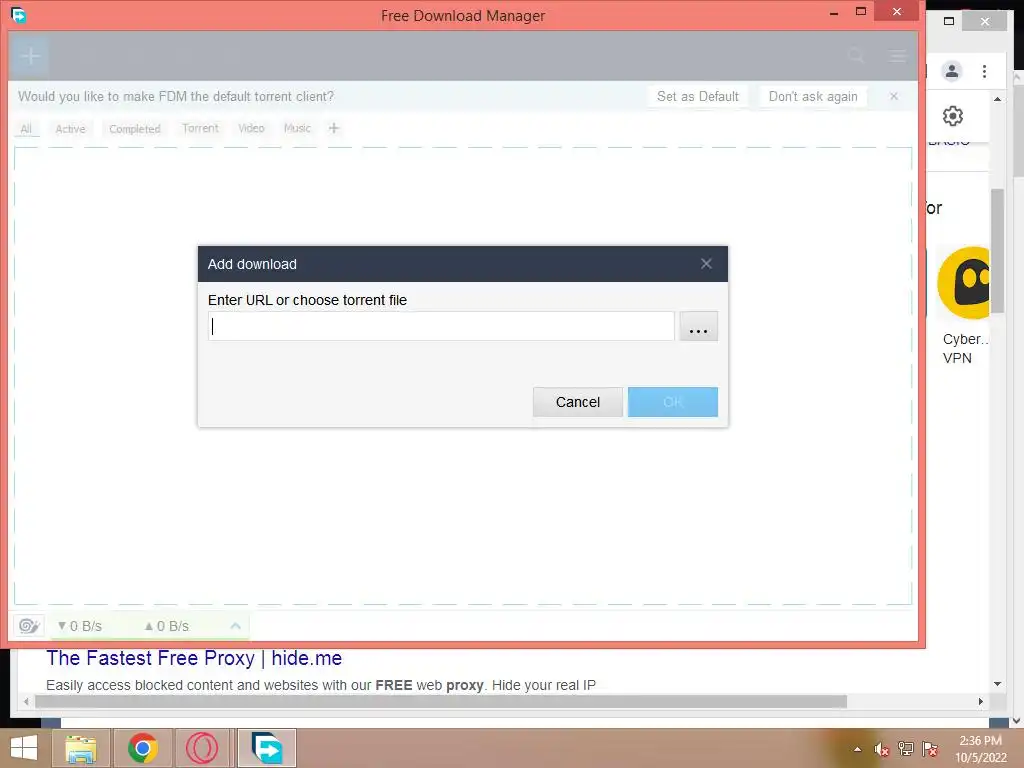Viewport: 1024px width, 768px height.
Task: Open the search icon in FDM toolbar
Action: tap(856, 56)
